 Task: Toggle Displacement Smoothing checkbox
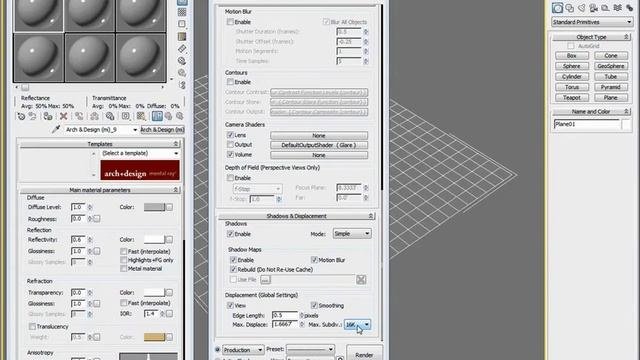(314, 305)
